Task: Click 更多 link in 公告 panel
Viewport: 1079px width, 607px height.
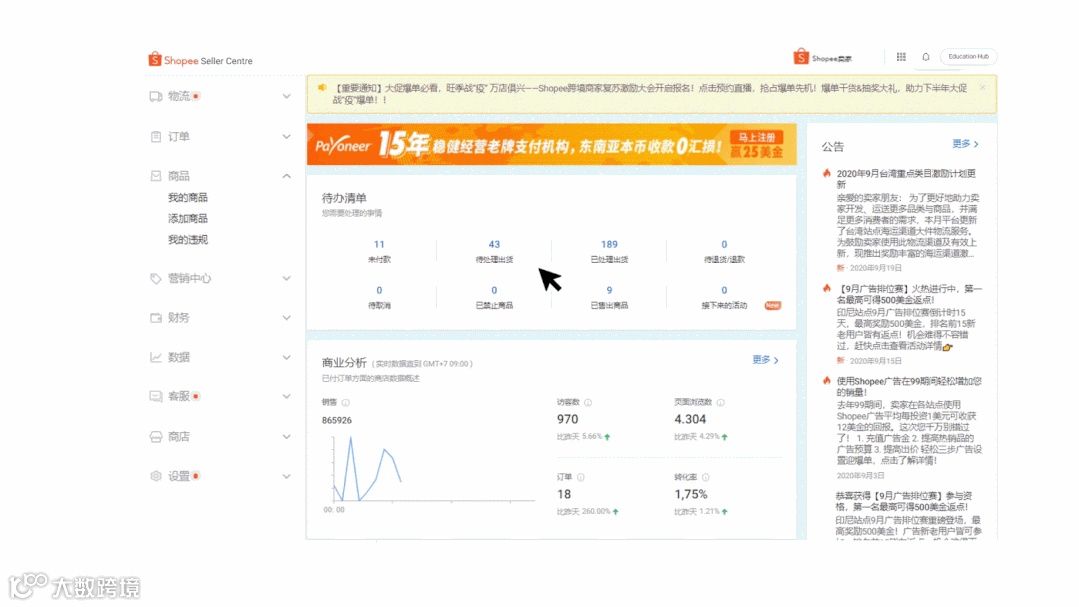Action: 965,144
